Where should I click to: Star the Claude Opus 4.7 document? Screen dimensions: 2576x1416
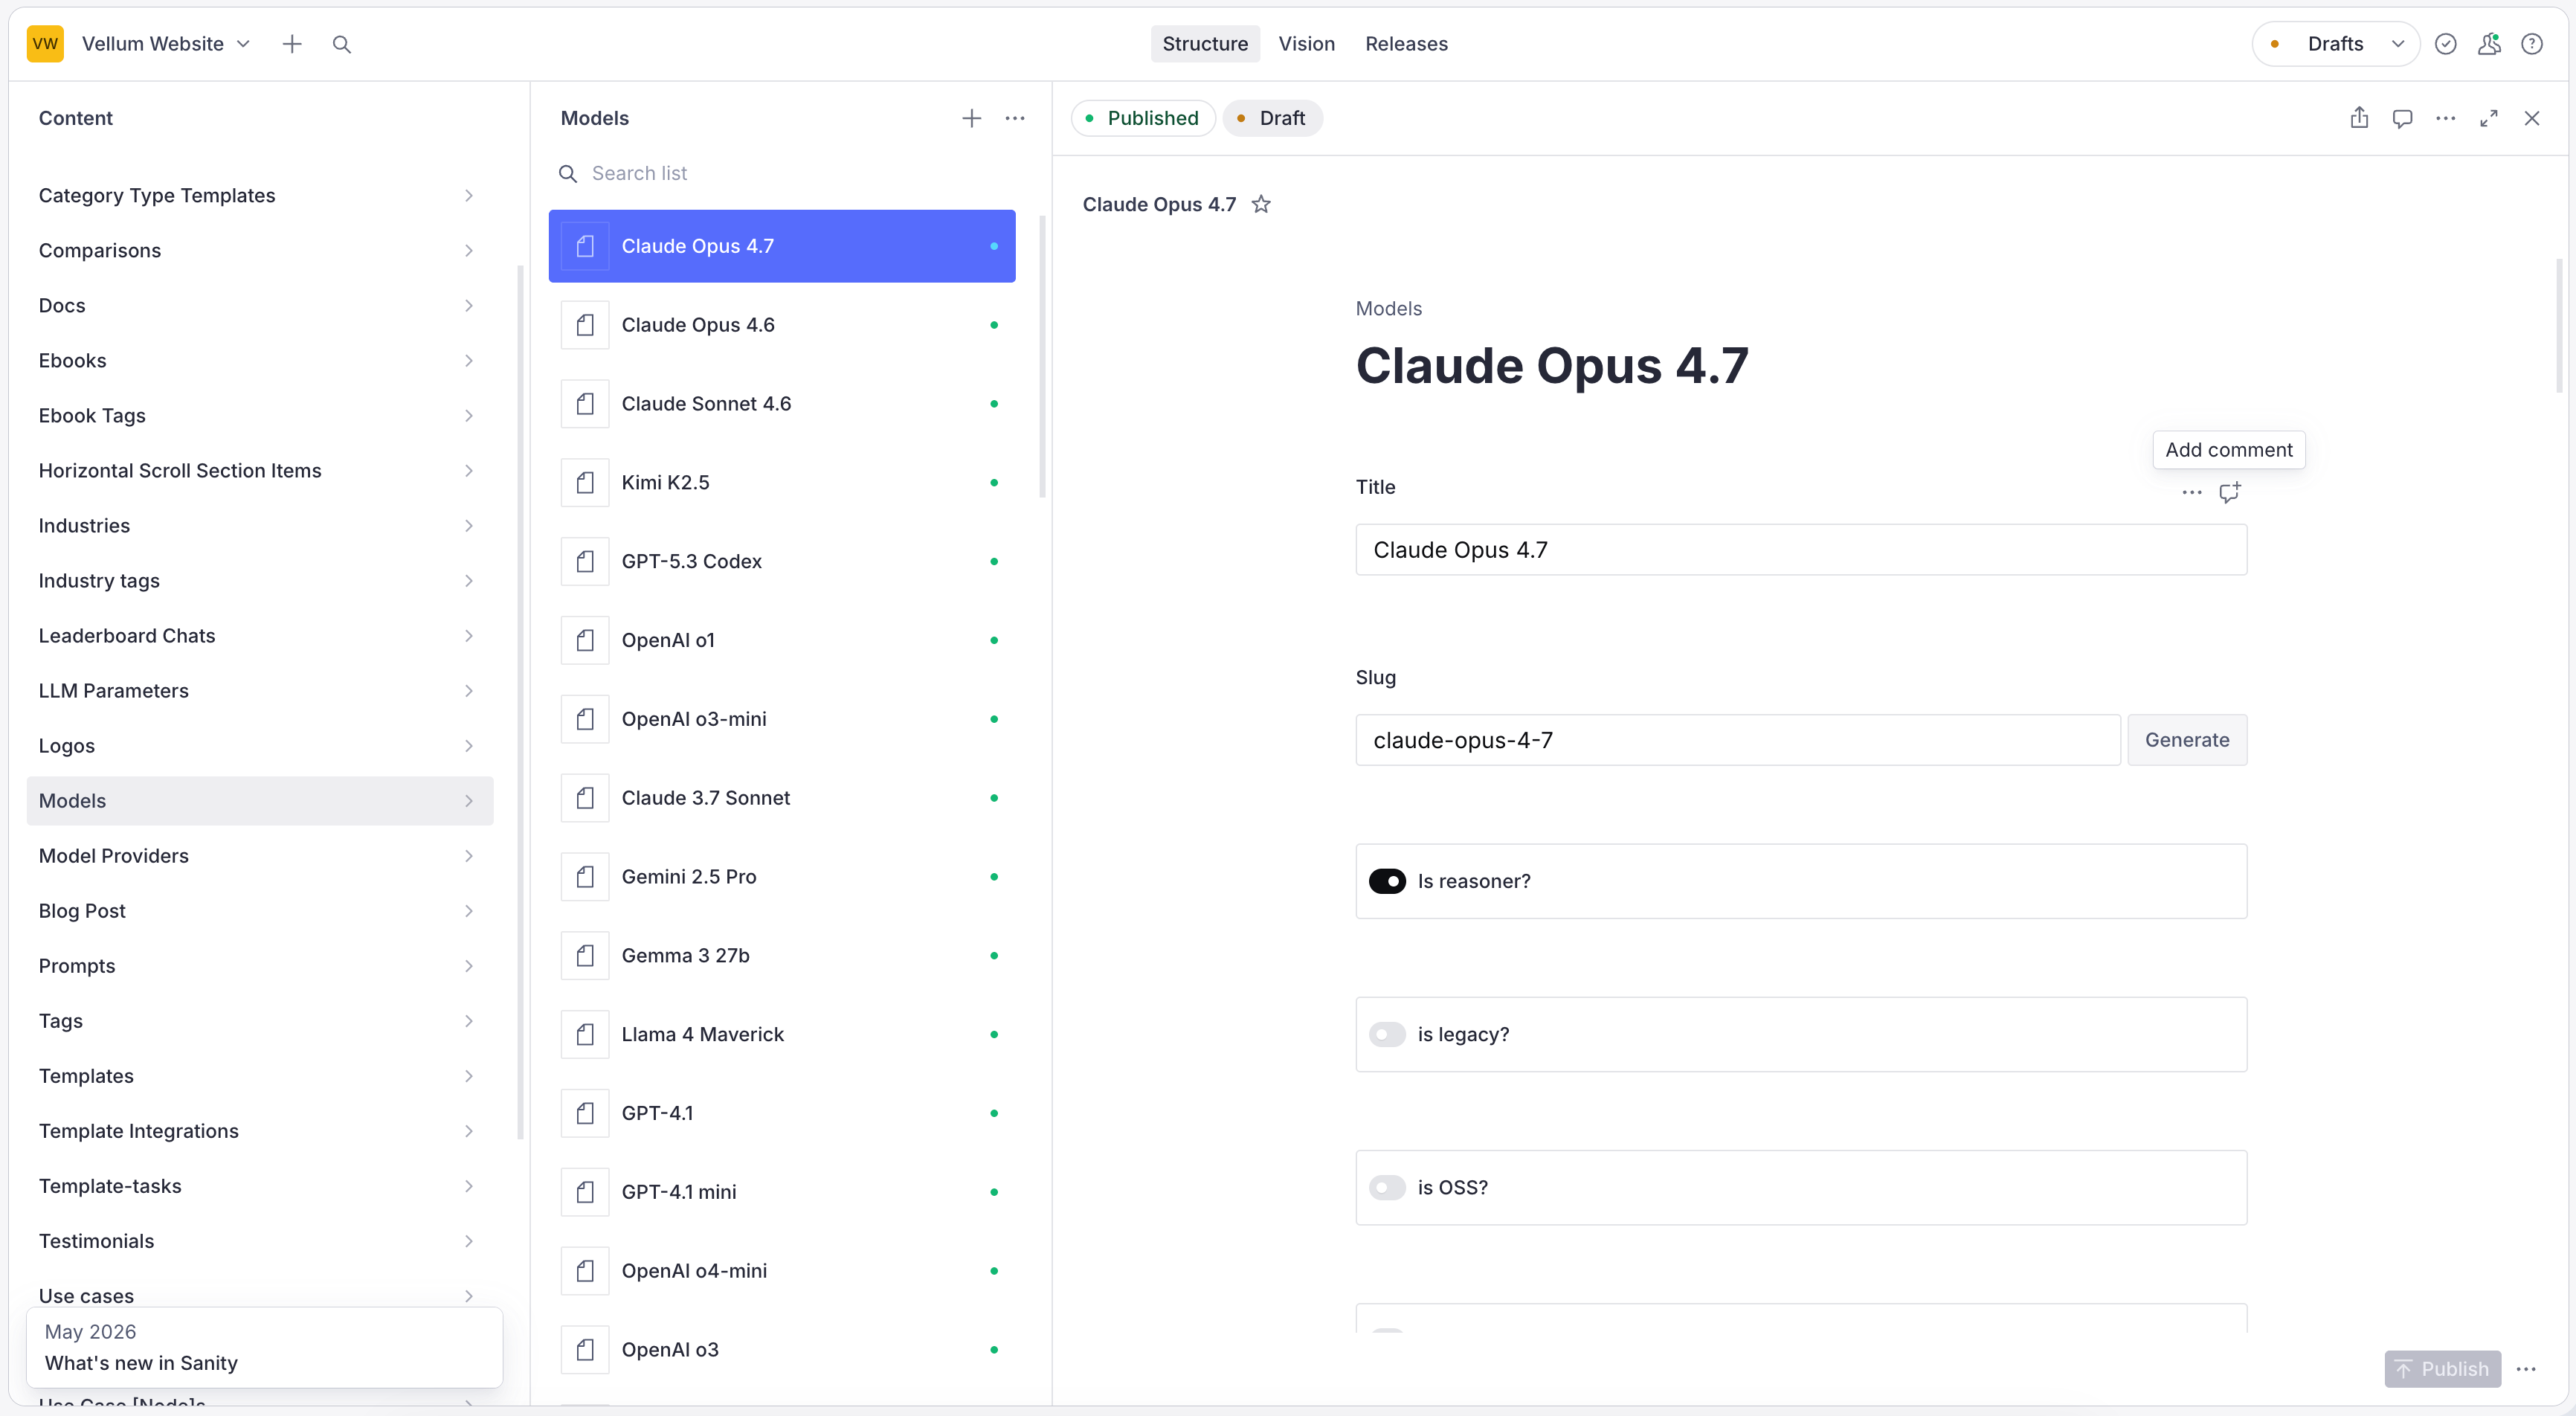[1262, 204]
